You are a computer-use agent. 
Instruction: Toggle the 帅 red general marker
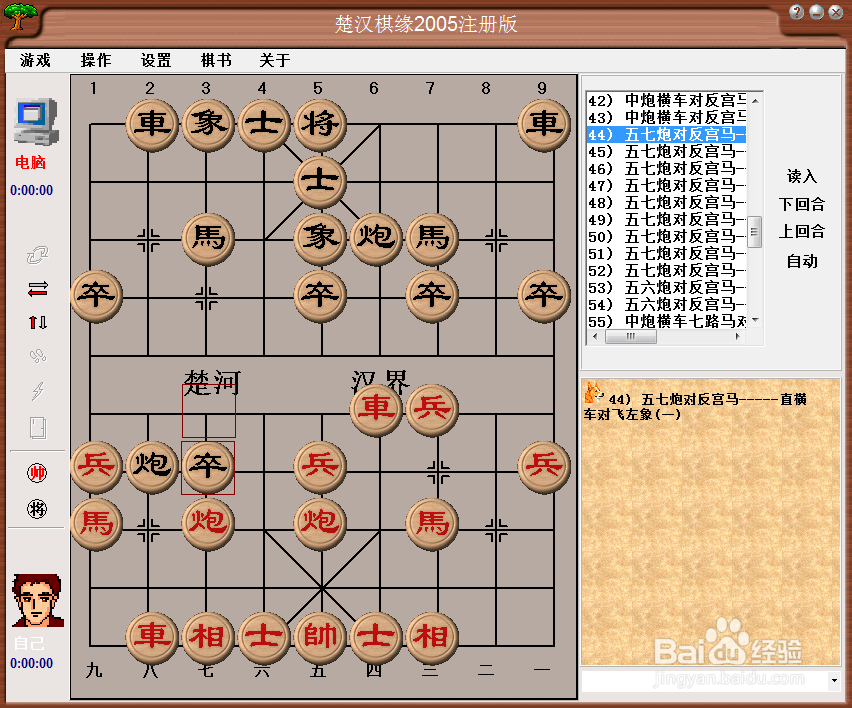click(36, 473)
